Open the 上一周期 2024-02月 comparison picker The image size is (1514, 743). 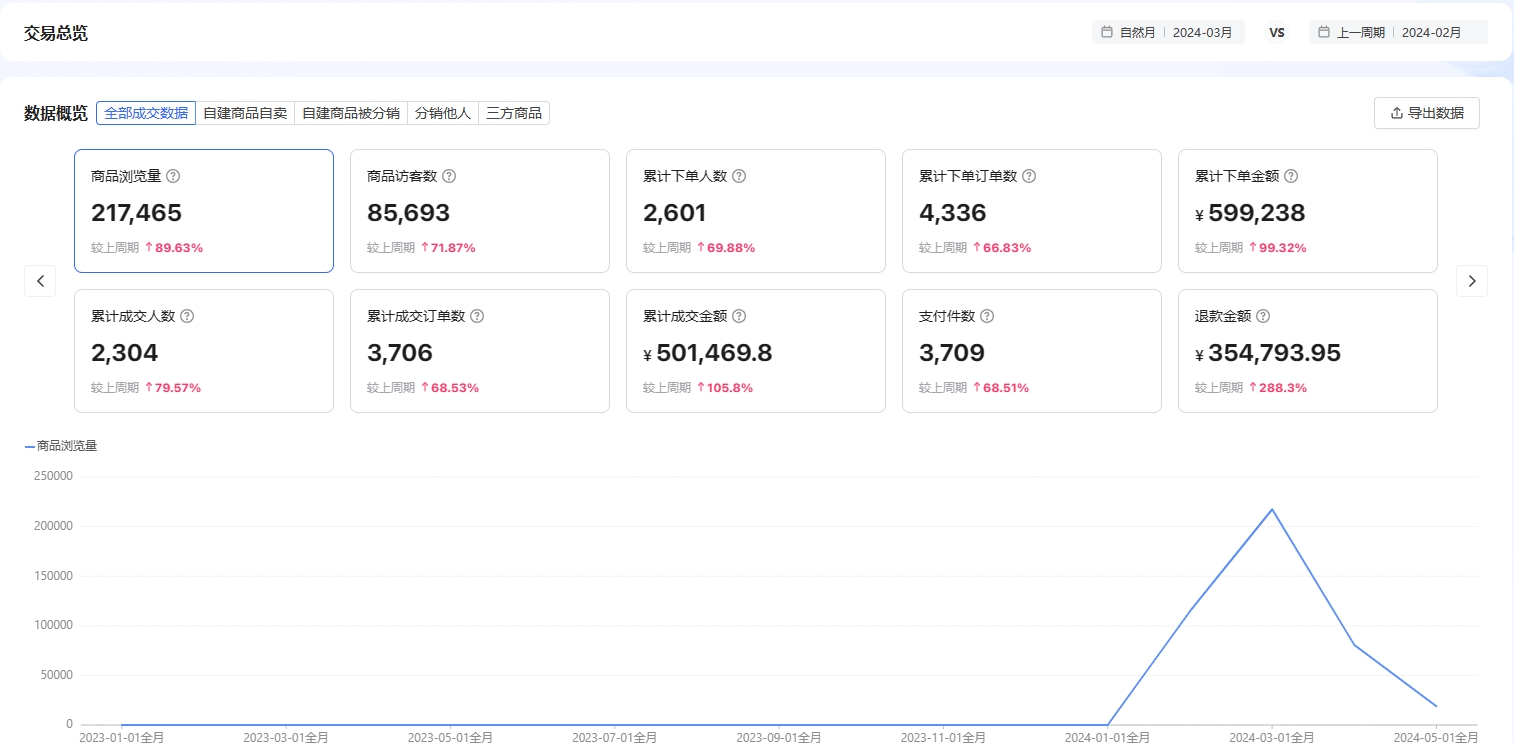tap(1398, 32)
